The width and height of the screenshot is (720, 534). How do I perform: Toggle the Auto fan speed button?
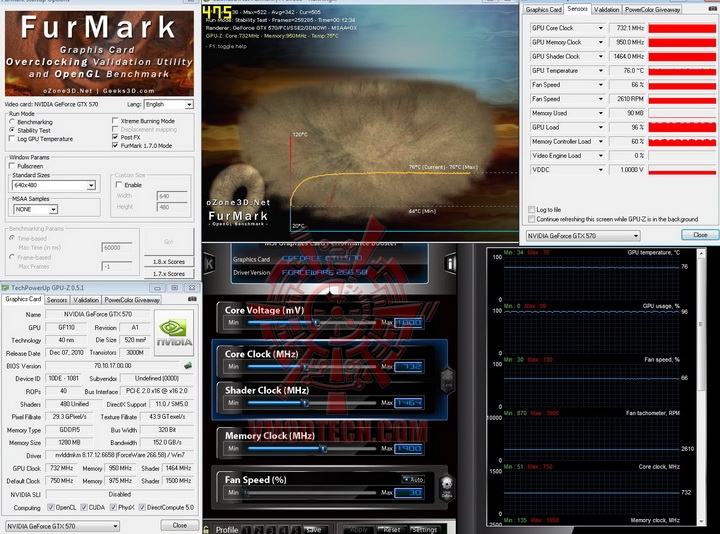pyautogui.click(x=413, y=479)
